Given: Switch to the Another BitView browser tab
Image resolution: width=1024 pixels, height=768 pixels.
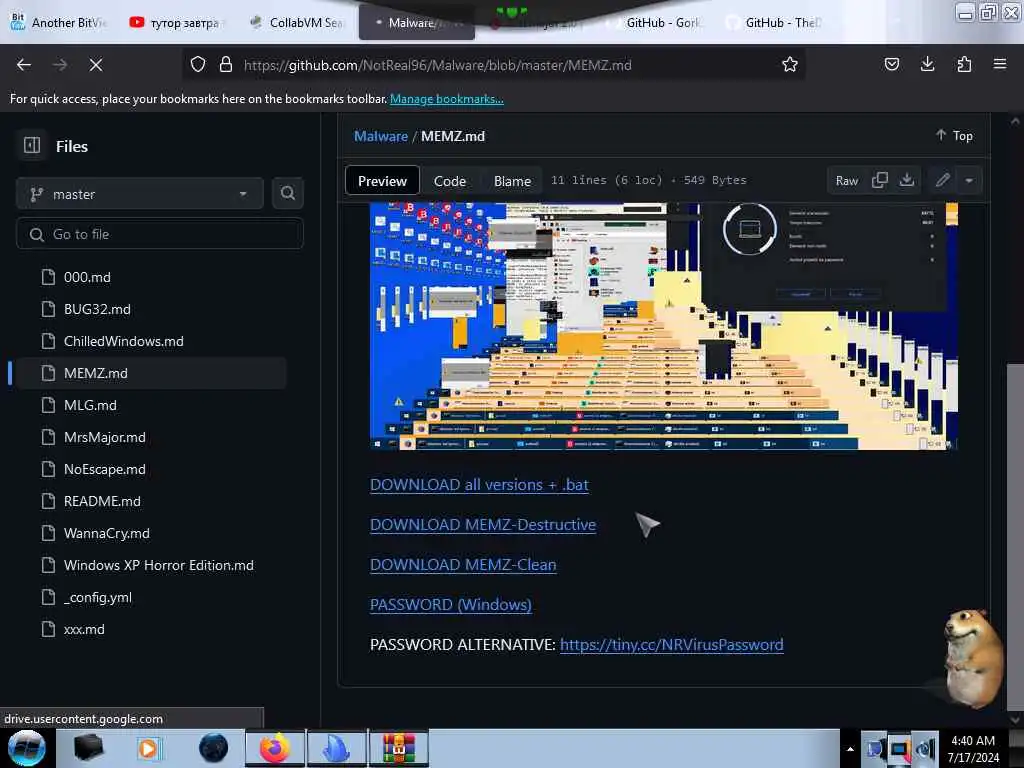Looking at the screenshot, I should (x=59, y=22).
